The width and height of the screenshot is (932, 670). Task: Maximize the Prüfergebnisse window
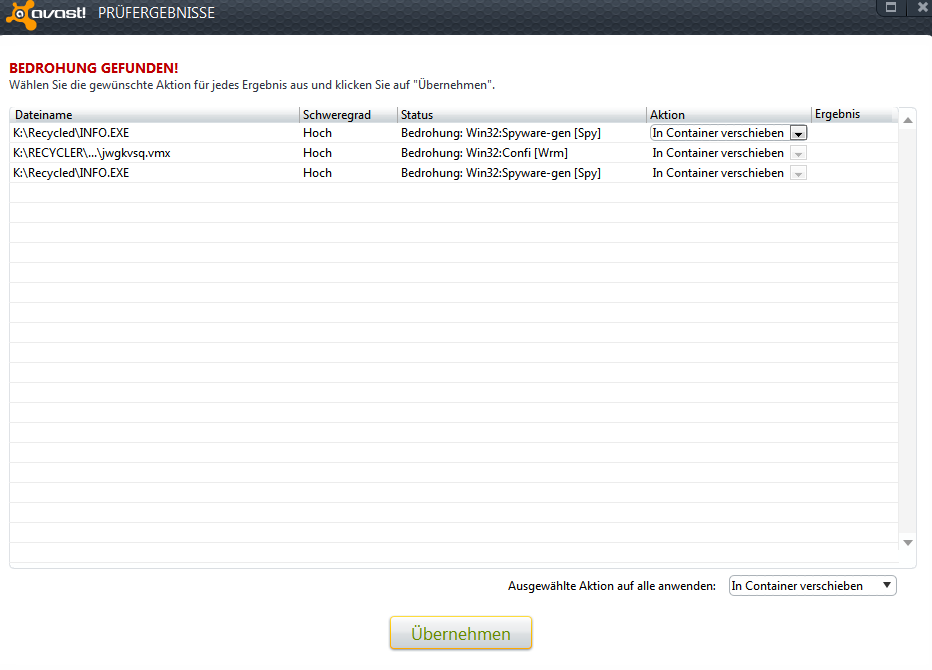[888, 8]
